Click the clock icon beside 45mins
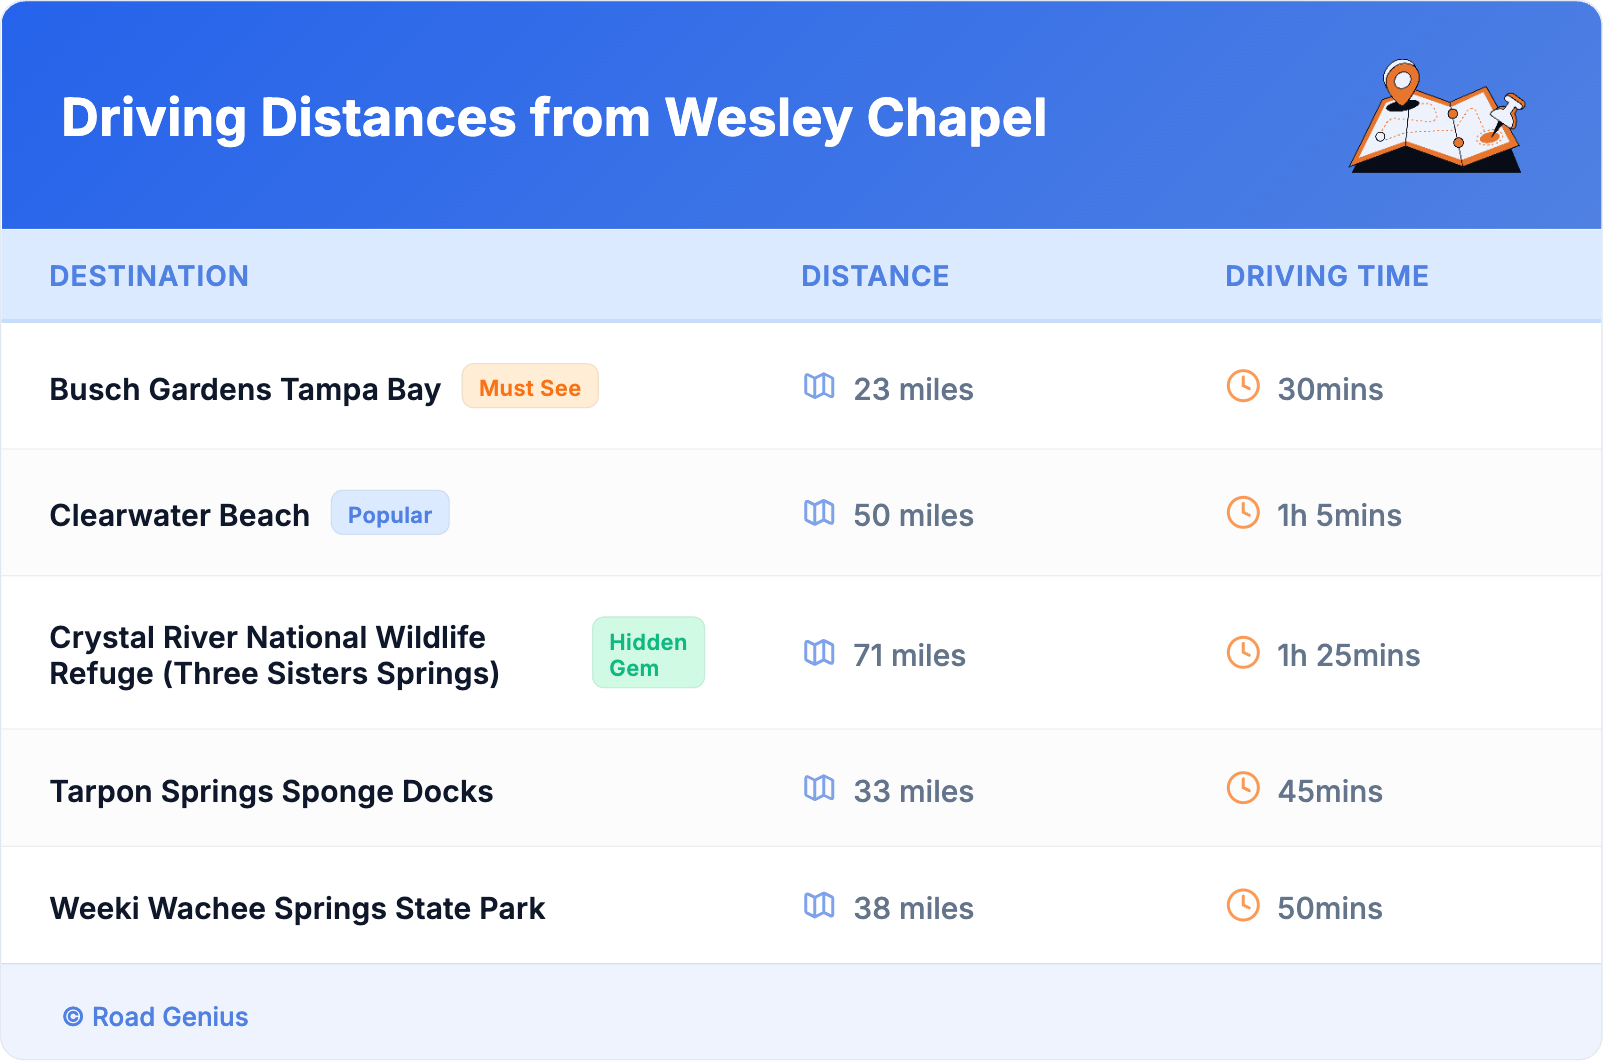The image size is (1604, 1062). point(1243,789)
